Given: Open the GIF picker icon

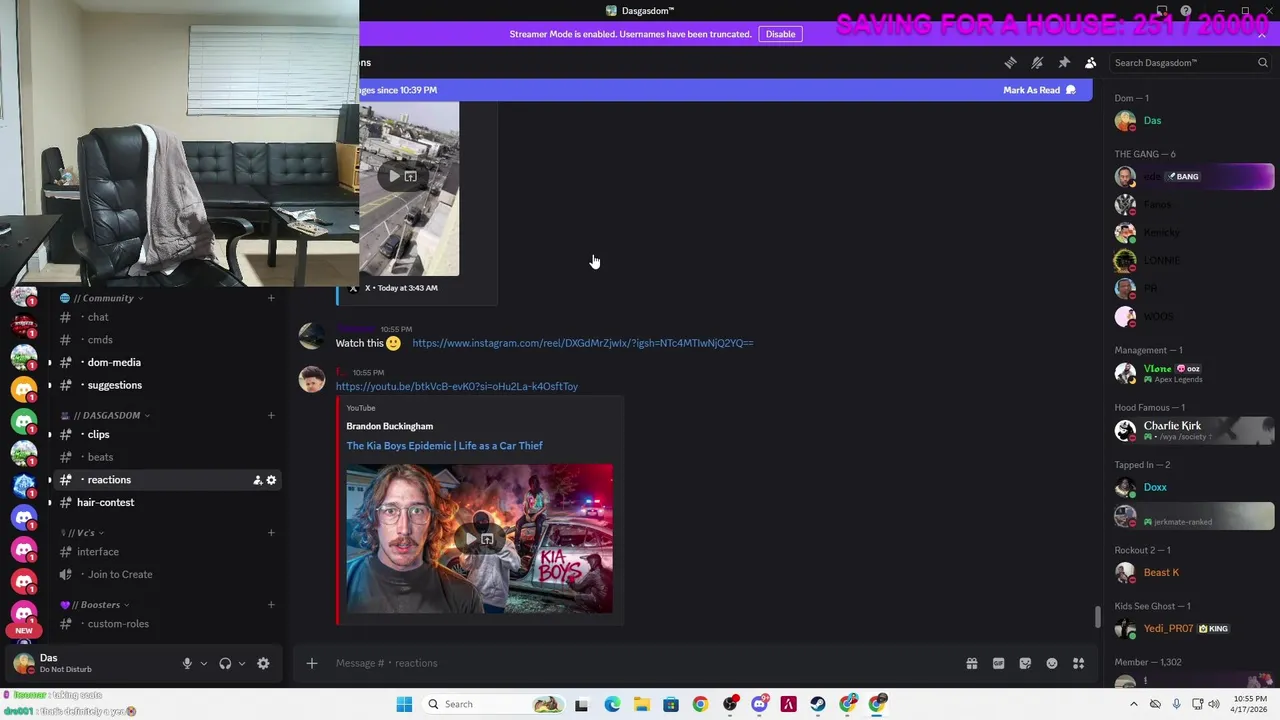Looking at the screenshot, I should click(x=998, y=663).
